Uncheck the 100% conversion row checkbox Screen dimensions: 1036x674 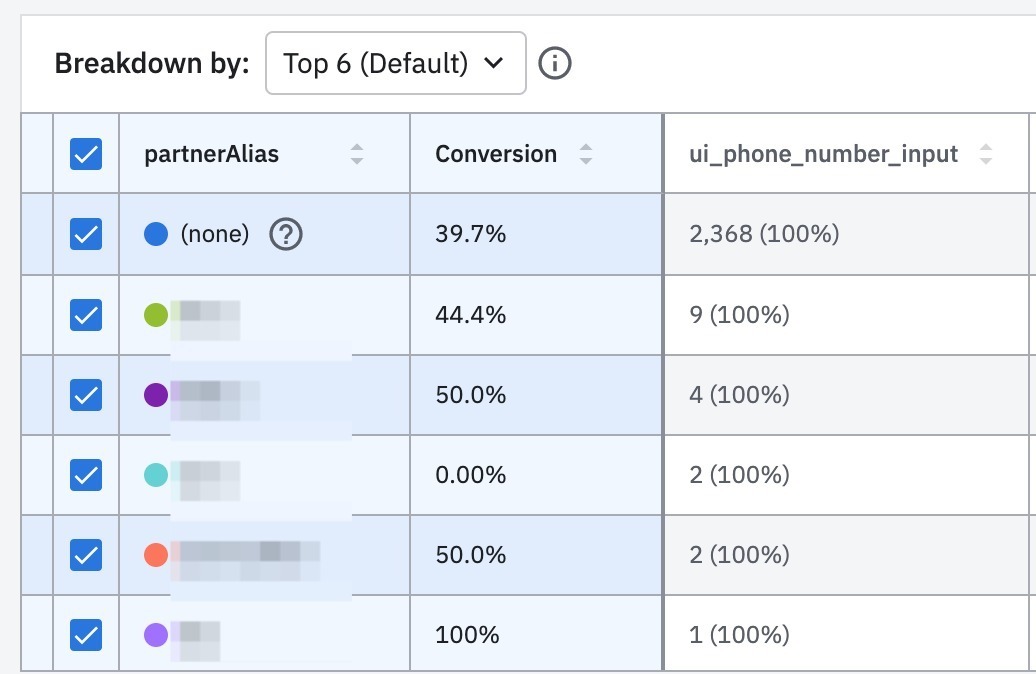tap(86, 635)
